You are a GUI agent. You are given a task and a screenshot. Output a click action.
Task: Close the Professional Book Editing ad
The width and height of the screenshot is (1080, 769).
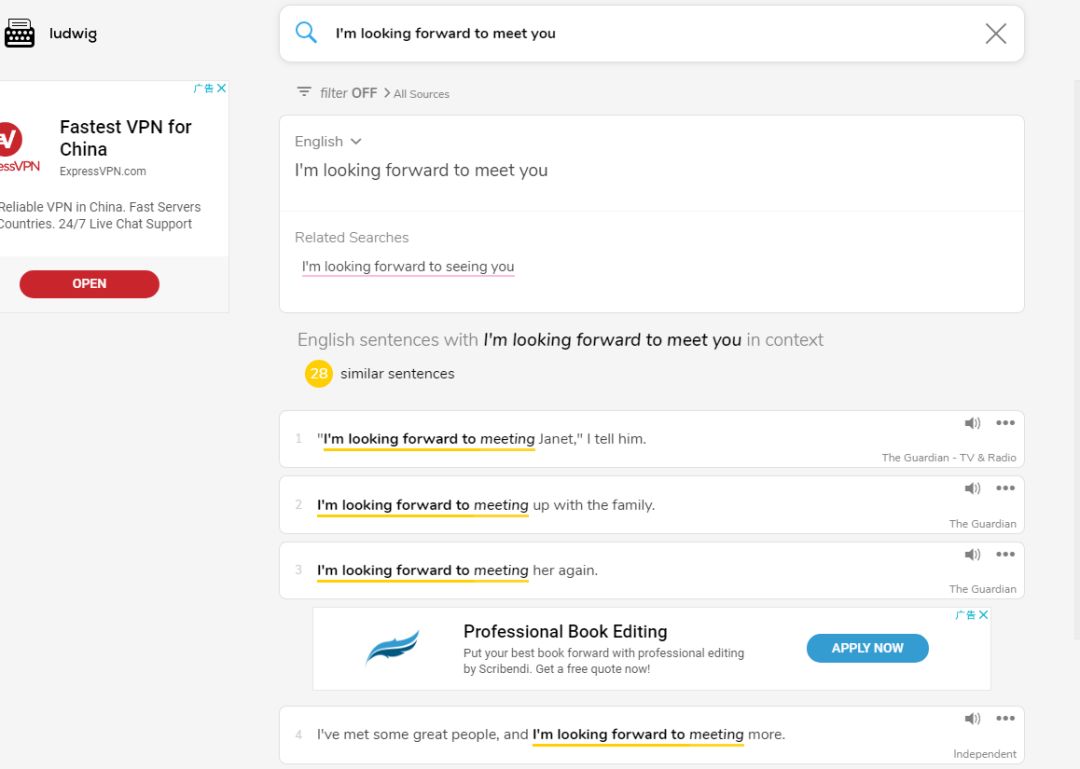tap(983, 615)
